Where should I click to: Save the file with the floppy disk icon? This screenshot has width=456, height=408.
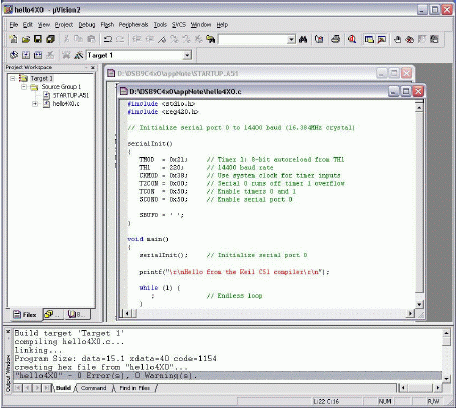(x=38, y=39)
